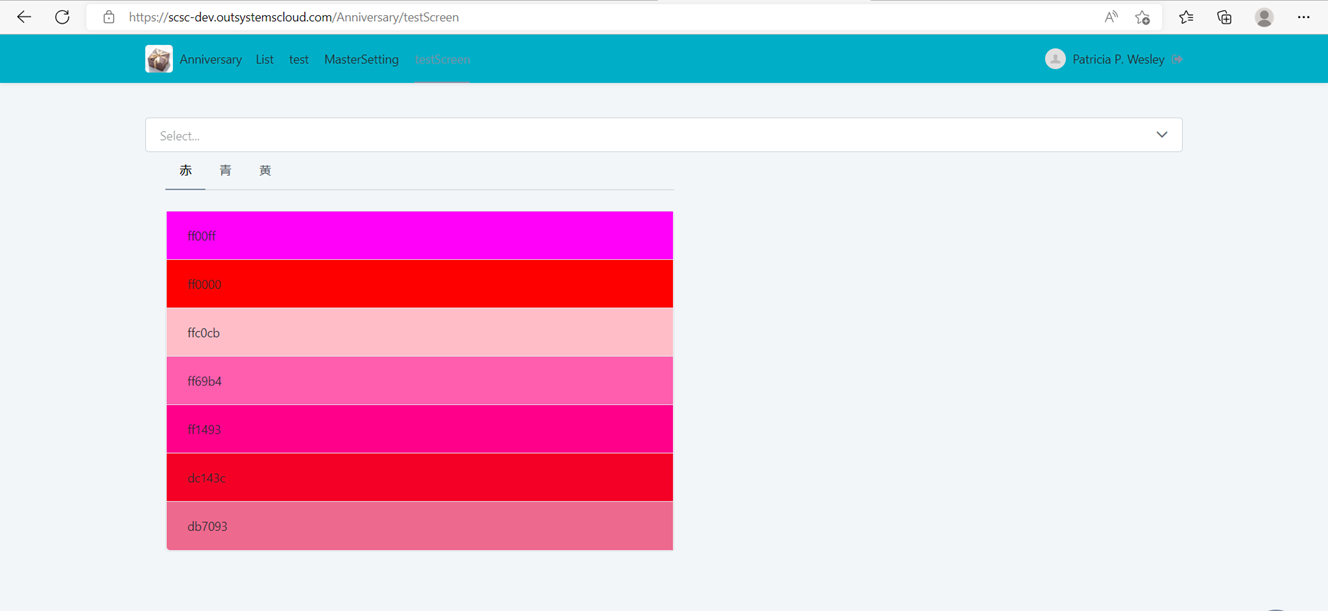Viewport: 1328px width, 611px height.
Task: Open the browser profile avatar icon
Action: click(1264, 17)
